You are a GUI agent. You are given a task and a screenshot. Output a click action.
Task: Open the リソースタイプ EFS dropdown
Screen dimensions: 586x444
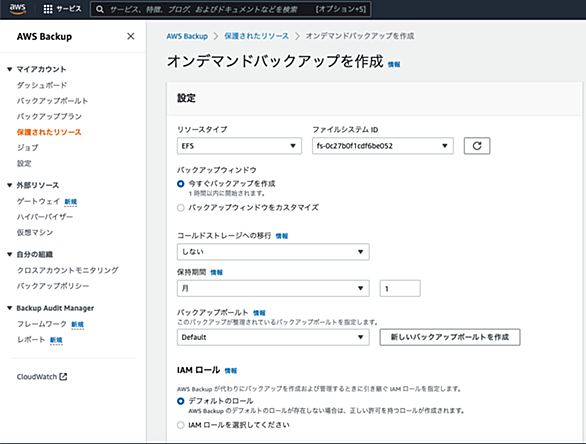click(239, 146)
